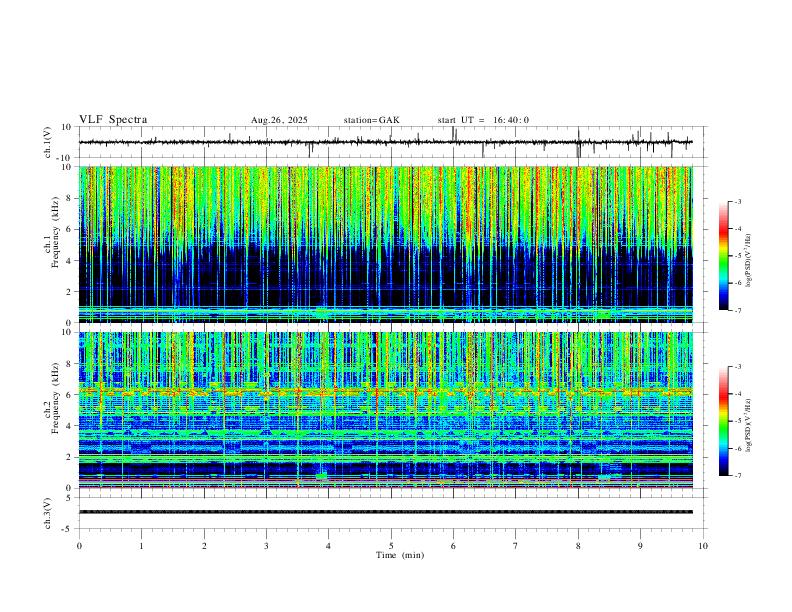The width and height of the screenshot is (792, 612).
Task: Click the "station=GAK" header label
Action: (x=371, y=120)
